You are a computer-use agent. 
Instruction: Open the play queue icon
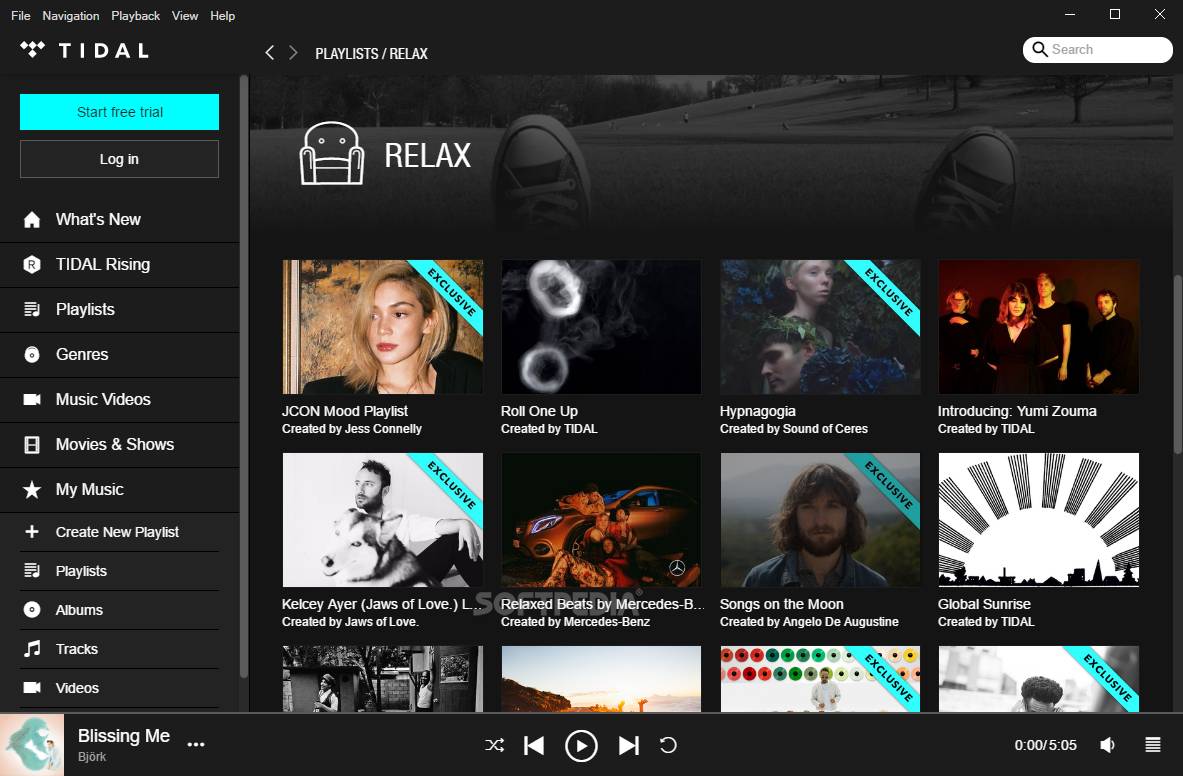point(1153,745)
